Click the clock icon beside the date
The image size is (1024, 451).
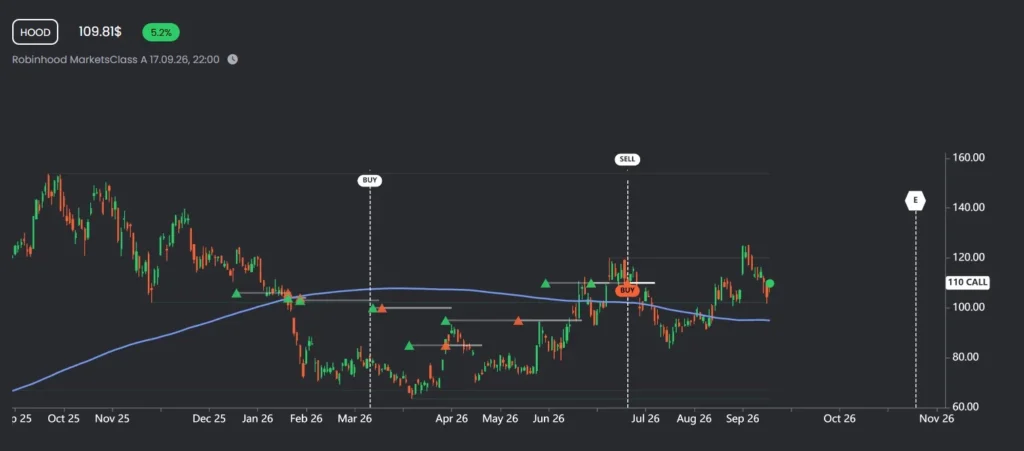tap(232, 59)
